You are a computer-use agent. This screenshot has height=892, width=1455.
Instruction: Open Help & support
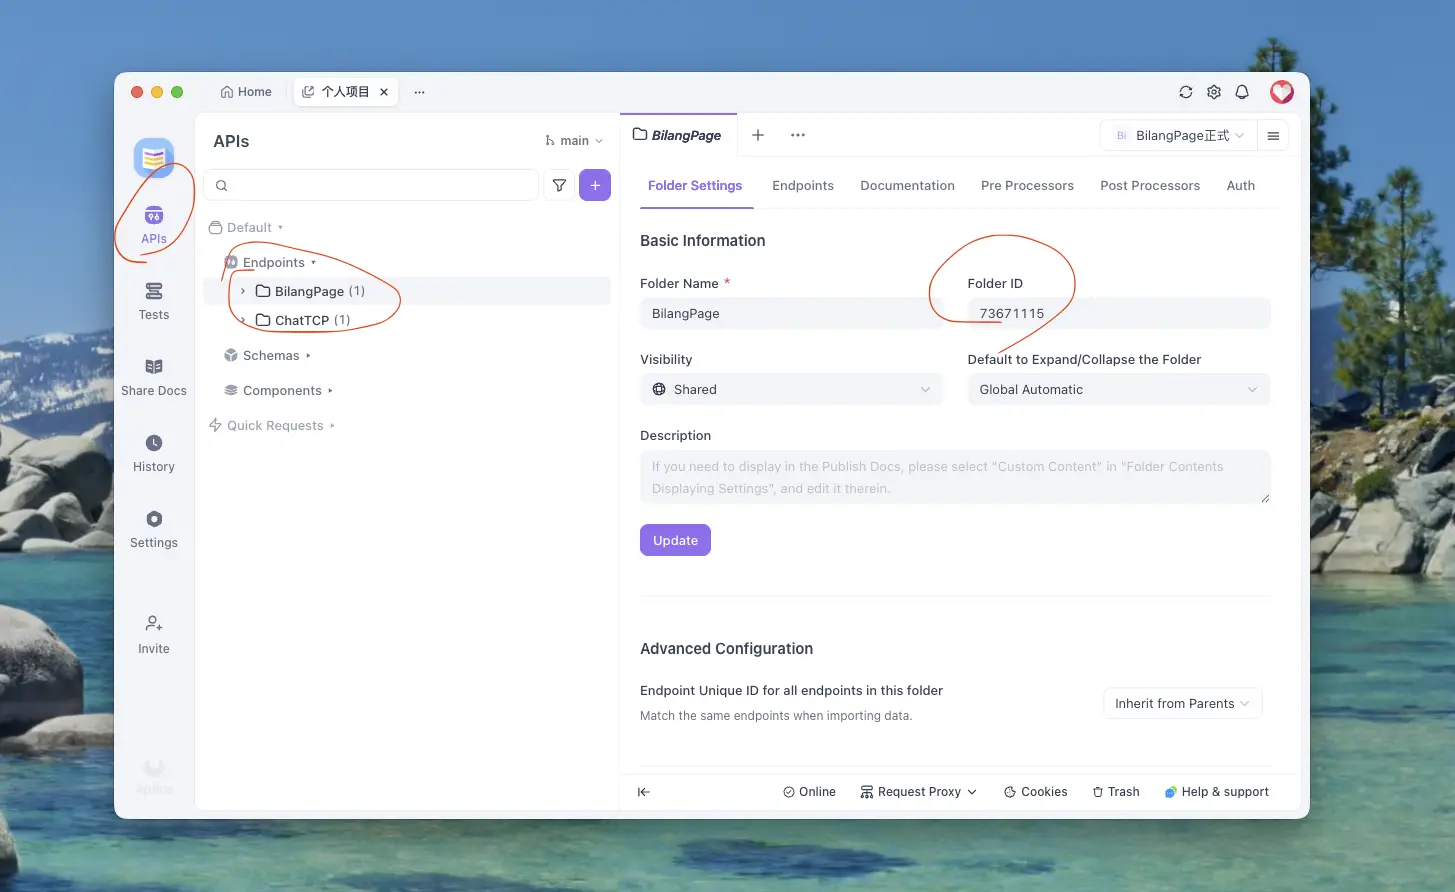pos(1217,792)
